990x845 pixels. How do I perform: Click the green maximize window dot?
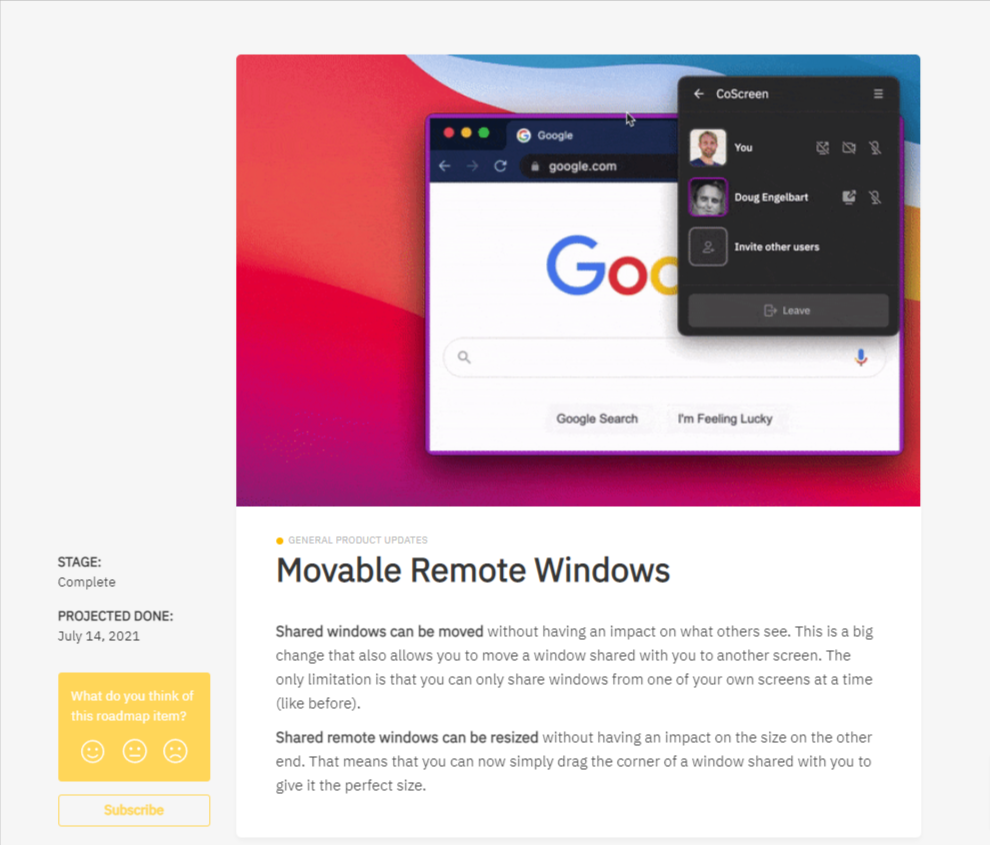[484, 133]
